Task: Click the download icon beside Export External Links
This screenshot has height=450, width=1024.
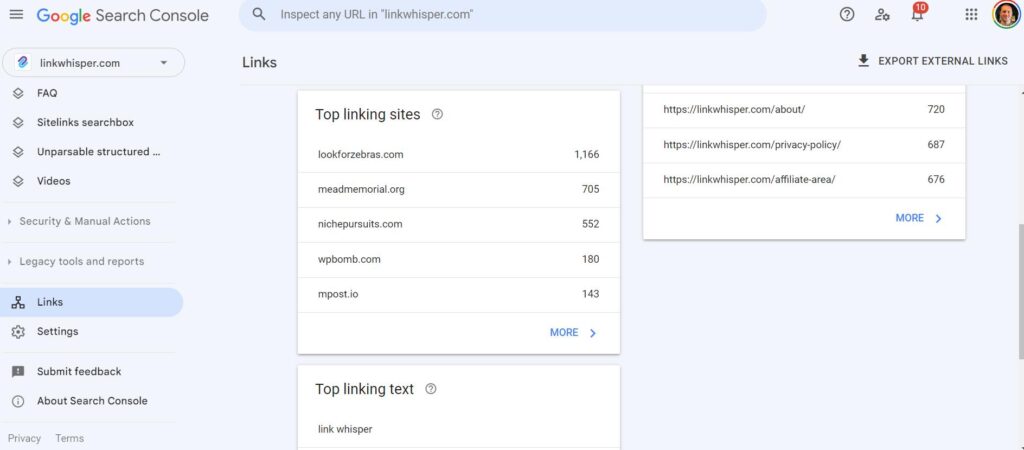Action: tap(863, 61)
